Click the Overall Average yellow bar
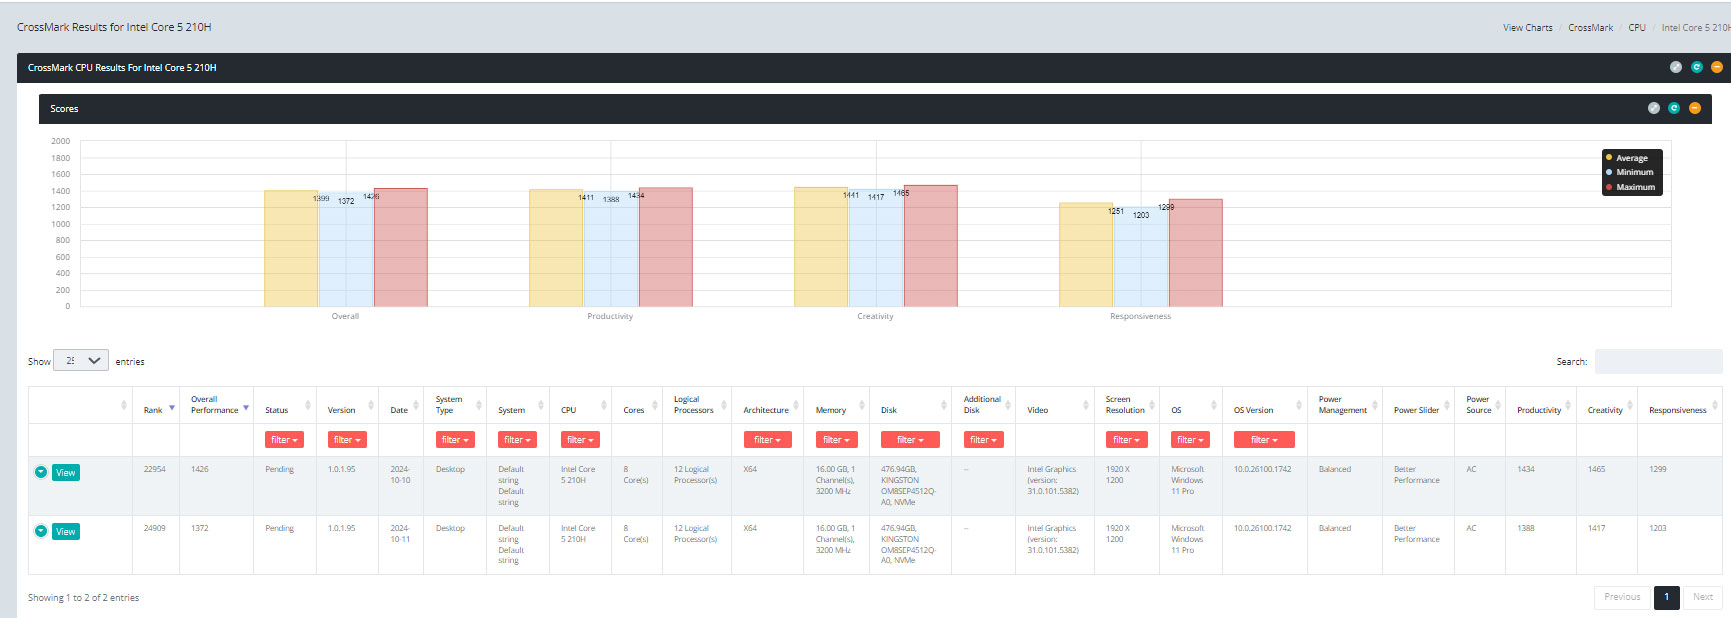 [291, 249]
